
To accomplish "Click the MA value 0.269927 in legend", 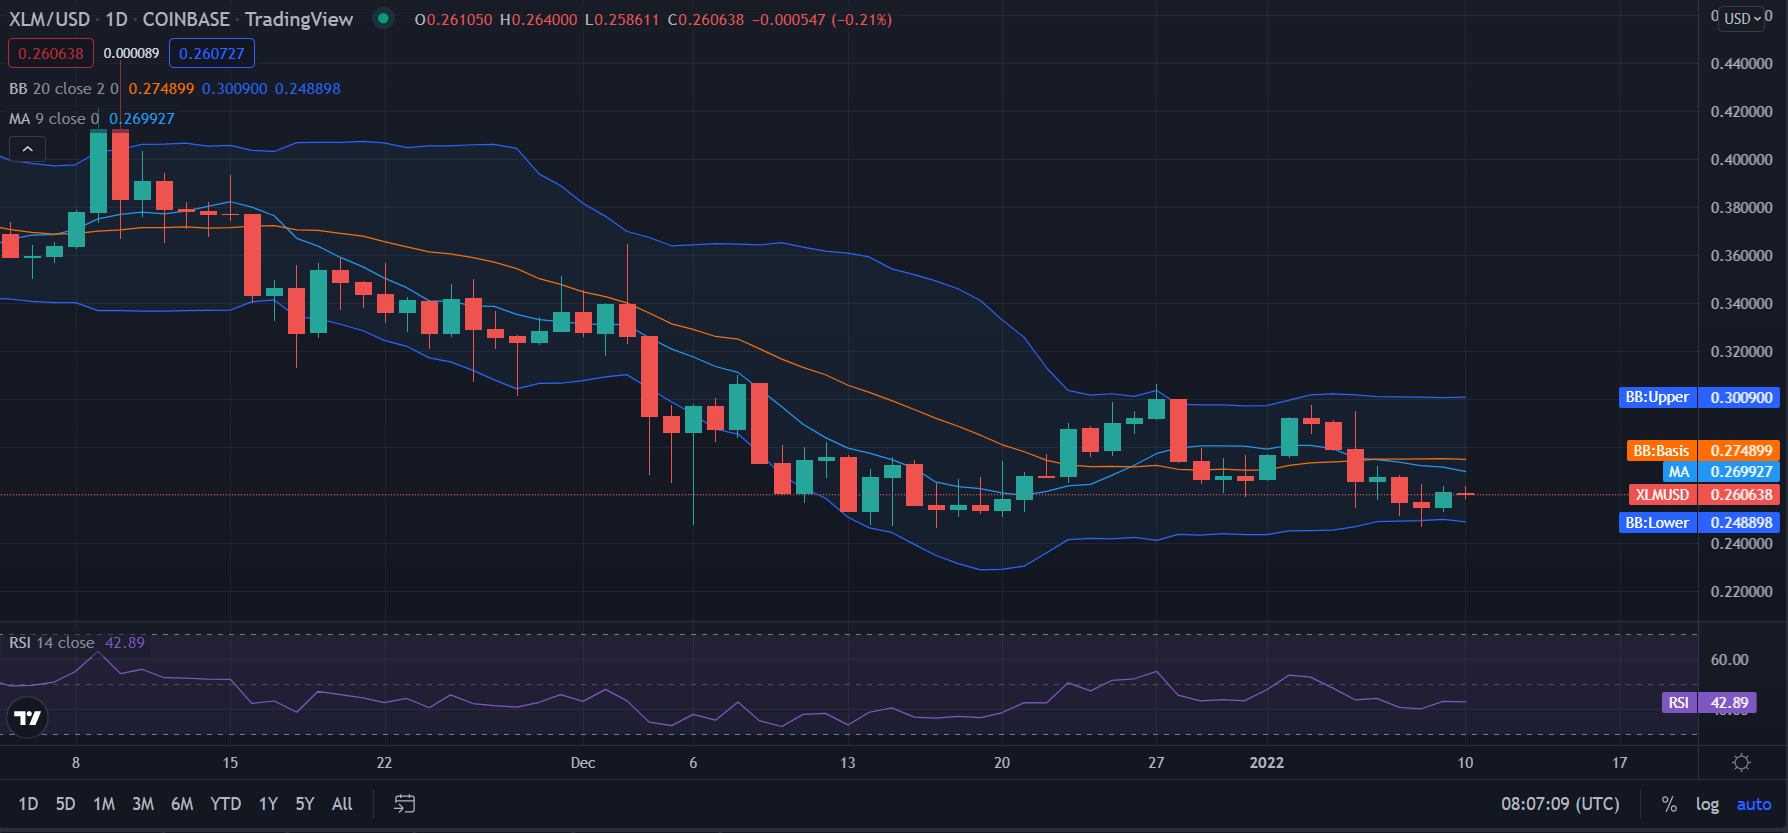I will pos(142,118).
